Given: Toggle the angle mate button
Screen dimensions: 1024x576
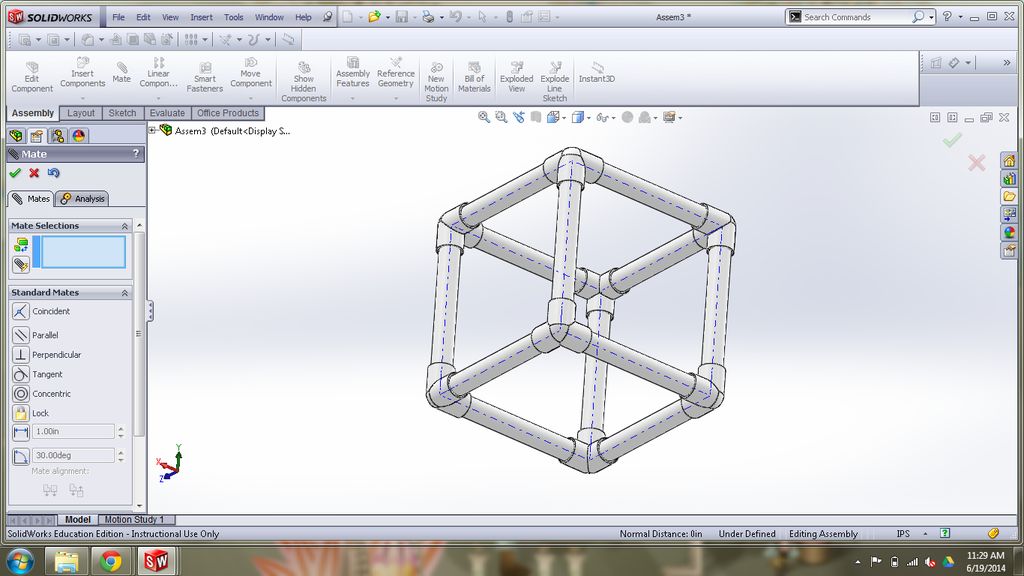Looking at the screenshot, I should (21, 456).
